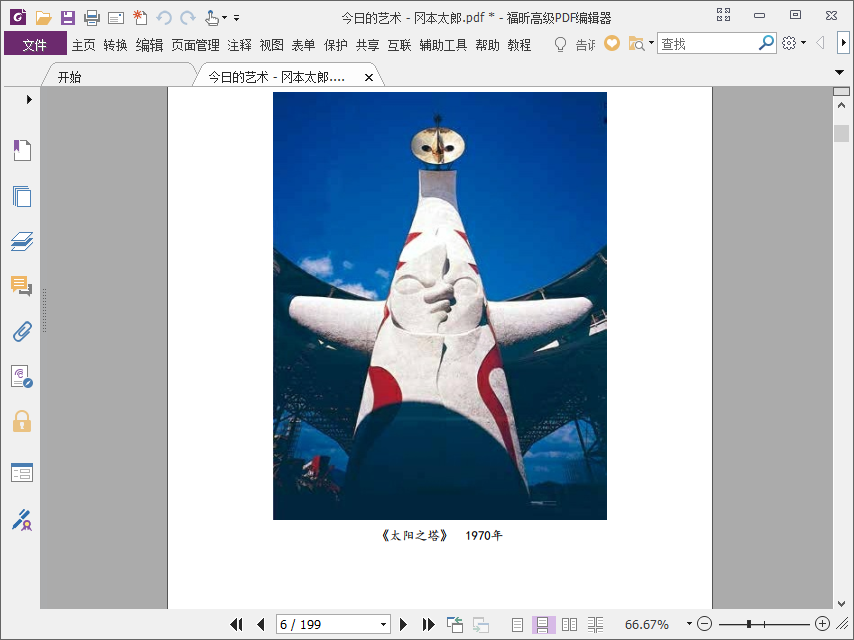The width and height of the screenshot is (854, 640).
Task: Open the 保护 ribbon tab
Action: (336, 45)
